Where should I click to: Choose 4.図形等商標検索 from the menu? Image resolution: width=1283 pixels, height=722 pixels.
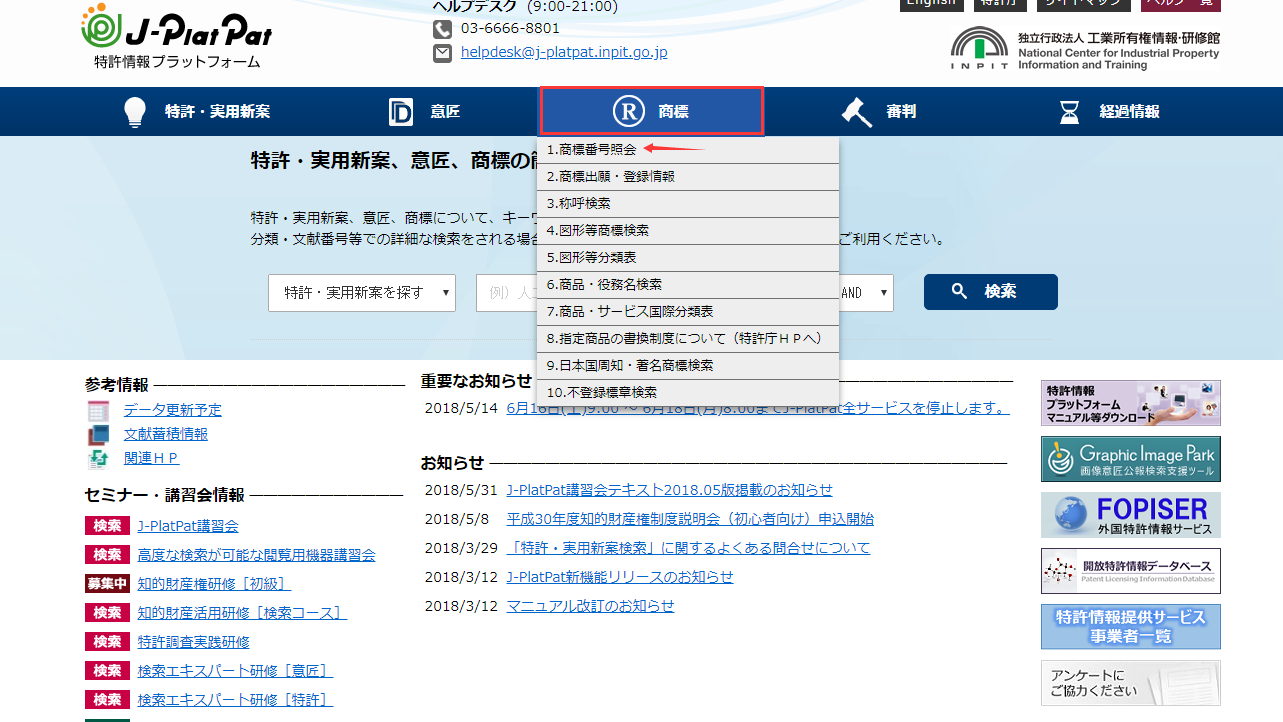coord(598,231)
